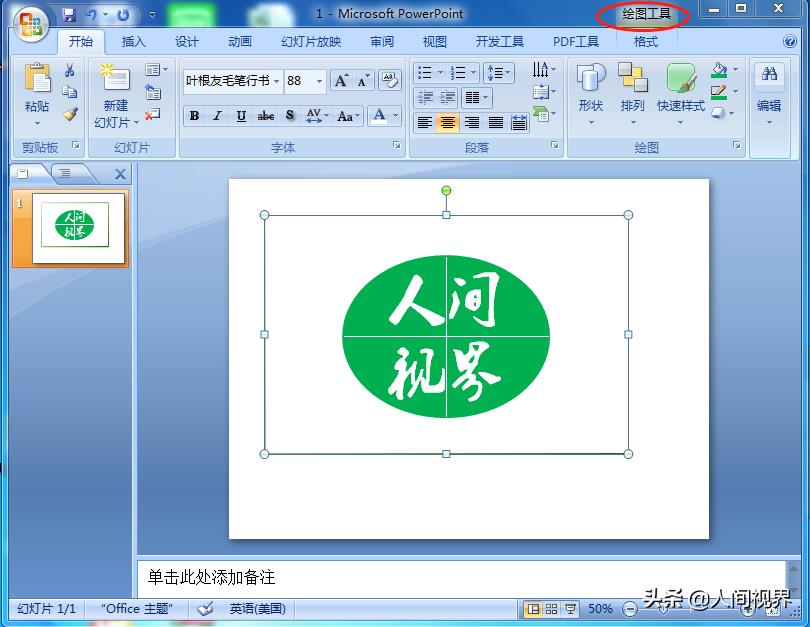Toggle Italic text formatting
Screen dimensions: 810x627
(x=217, y=116)
